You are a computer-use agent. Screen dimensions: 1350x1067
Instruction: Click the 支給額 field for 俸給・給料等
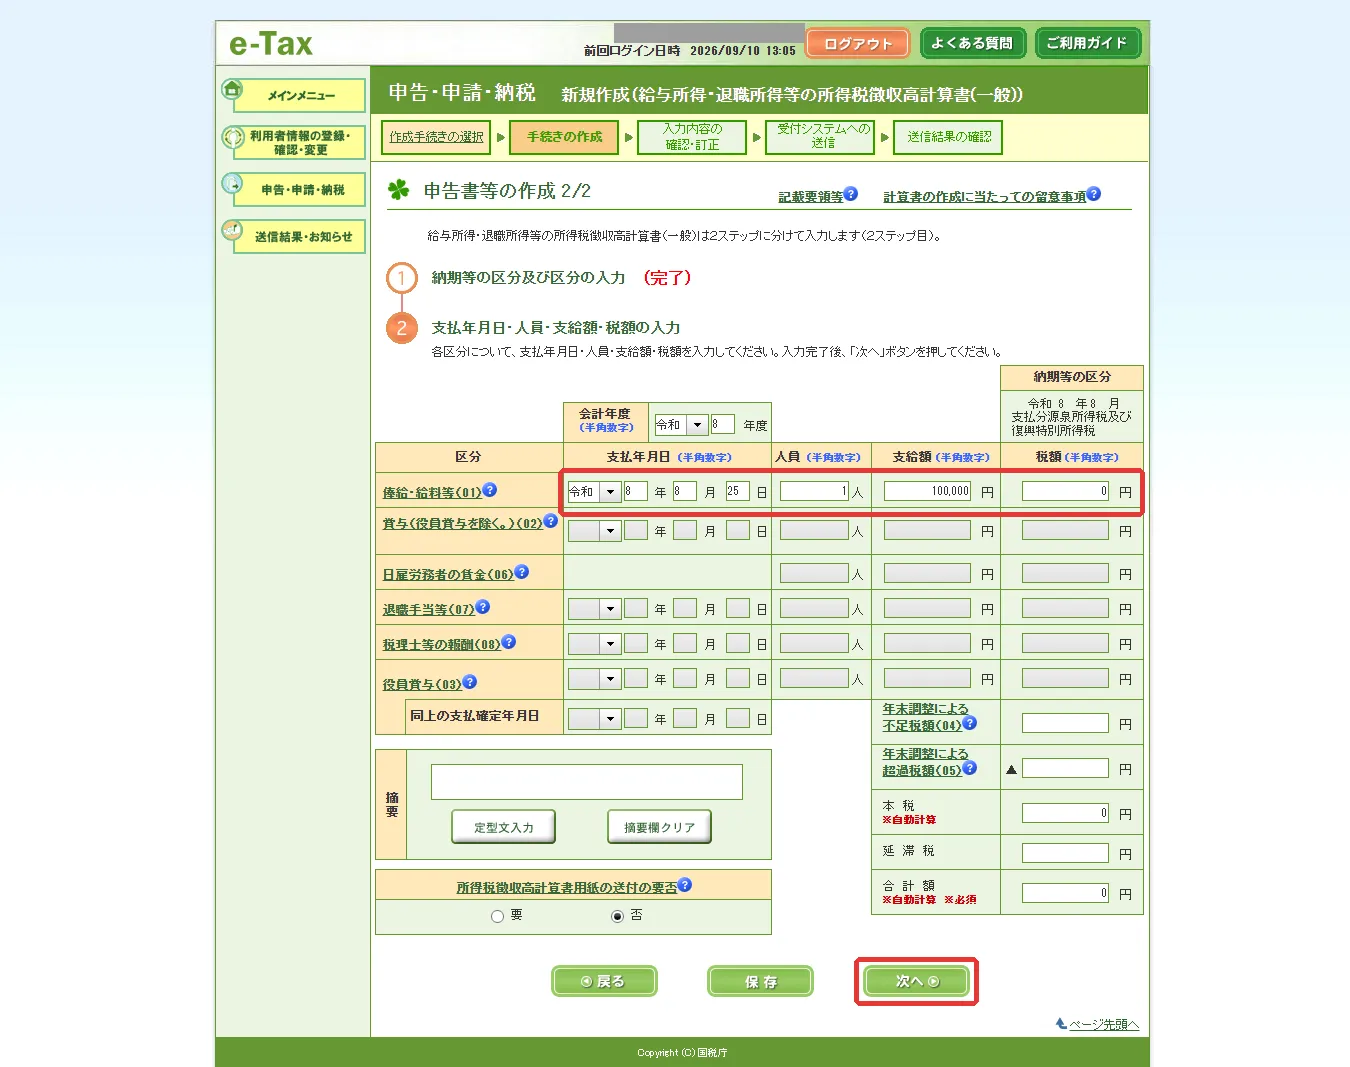tap(928, 491)
